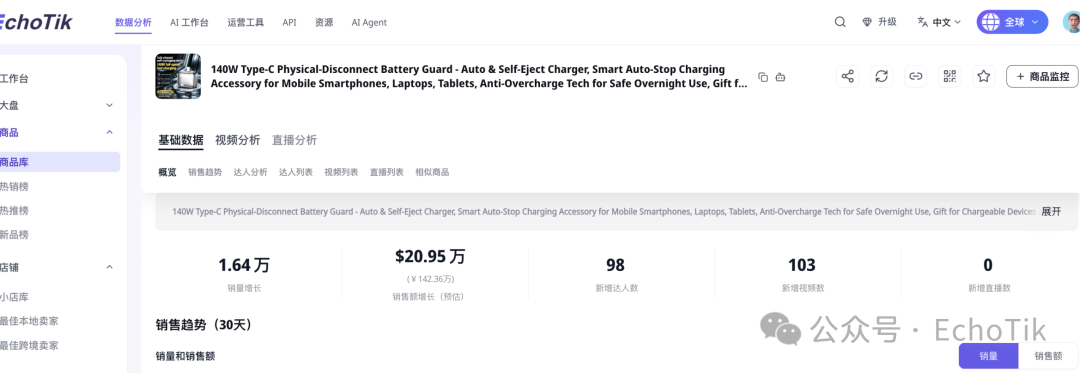Click the 103 new videos value
The height and width of the screenshot is (373, 1080).
coord(802,265)
